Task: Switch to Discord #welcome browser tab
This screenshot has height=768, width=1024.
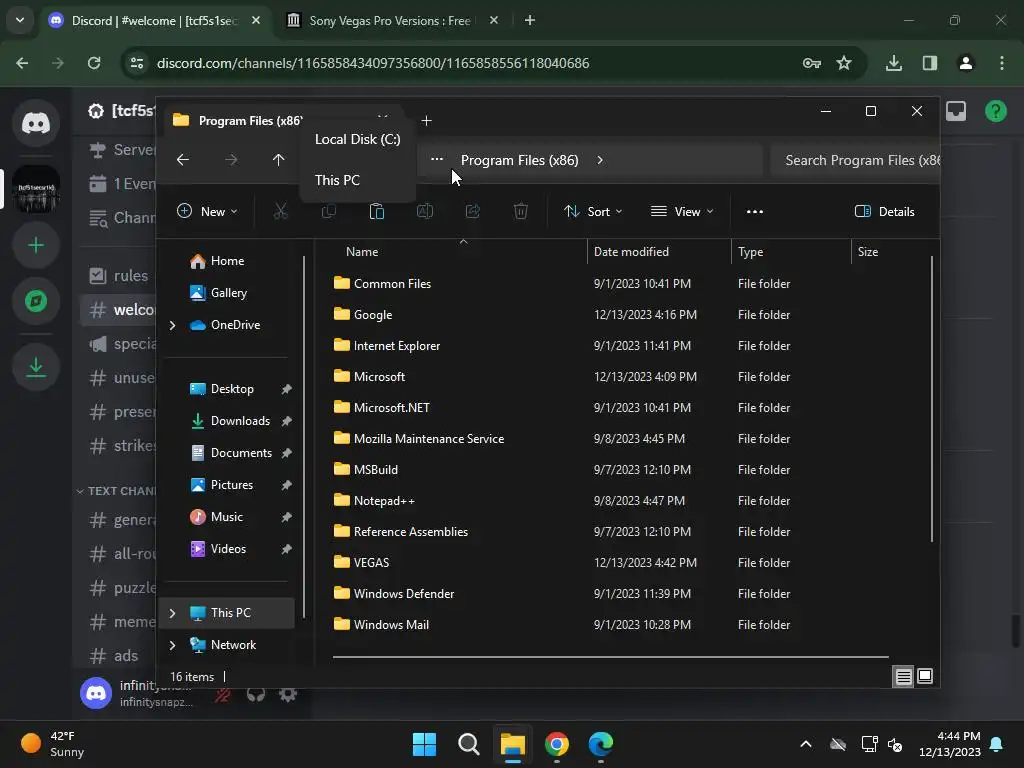Action: [x=155, y=21]
